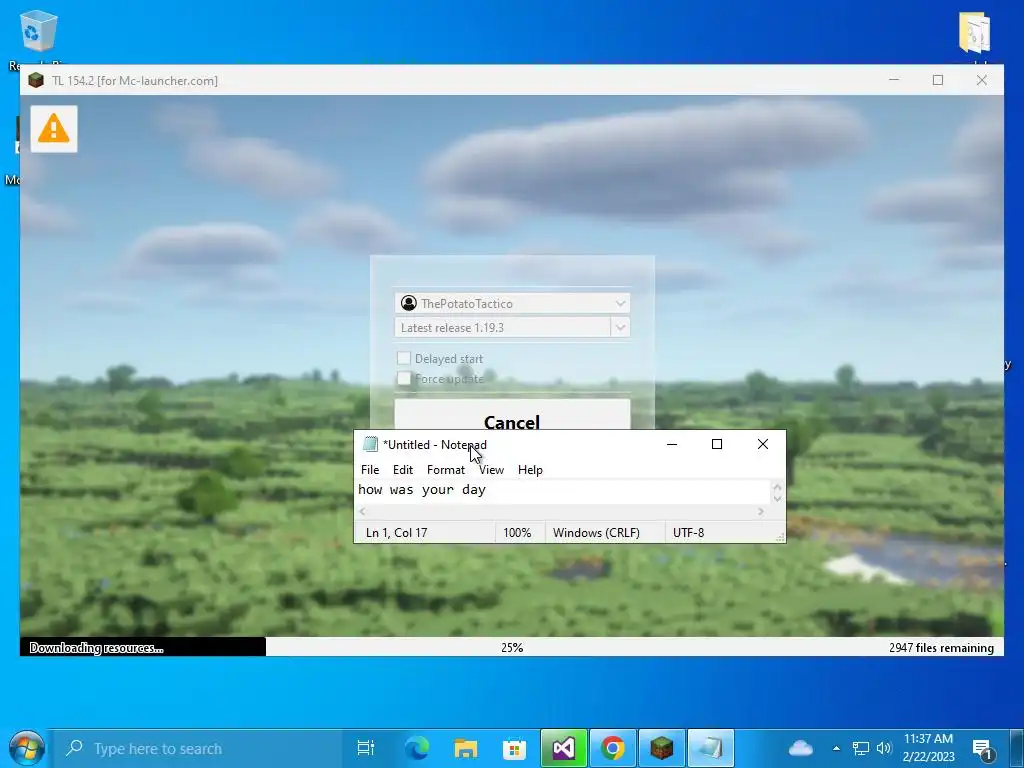Maximize the TL launcher window
Screen dimensions: 1024x768
[x=938, y=80]
